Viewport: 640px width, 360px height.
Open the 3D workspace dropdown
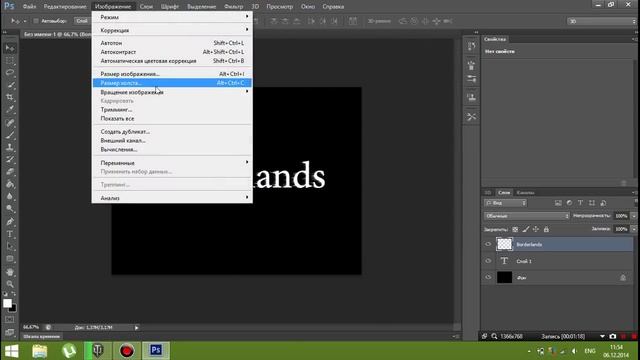(602, 21)
